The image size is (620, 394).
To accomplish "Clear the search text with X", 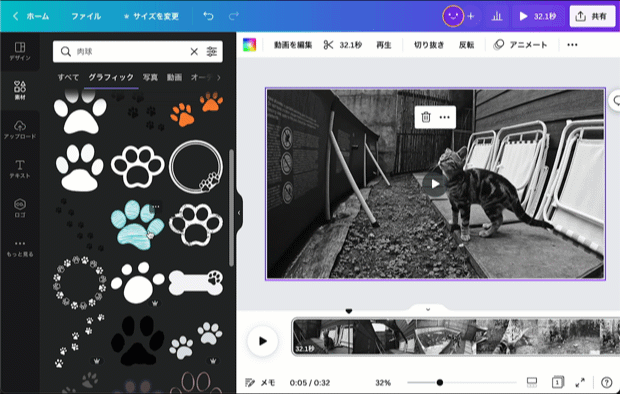I will pos(194,51).
